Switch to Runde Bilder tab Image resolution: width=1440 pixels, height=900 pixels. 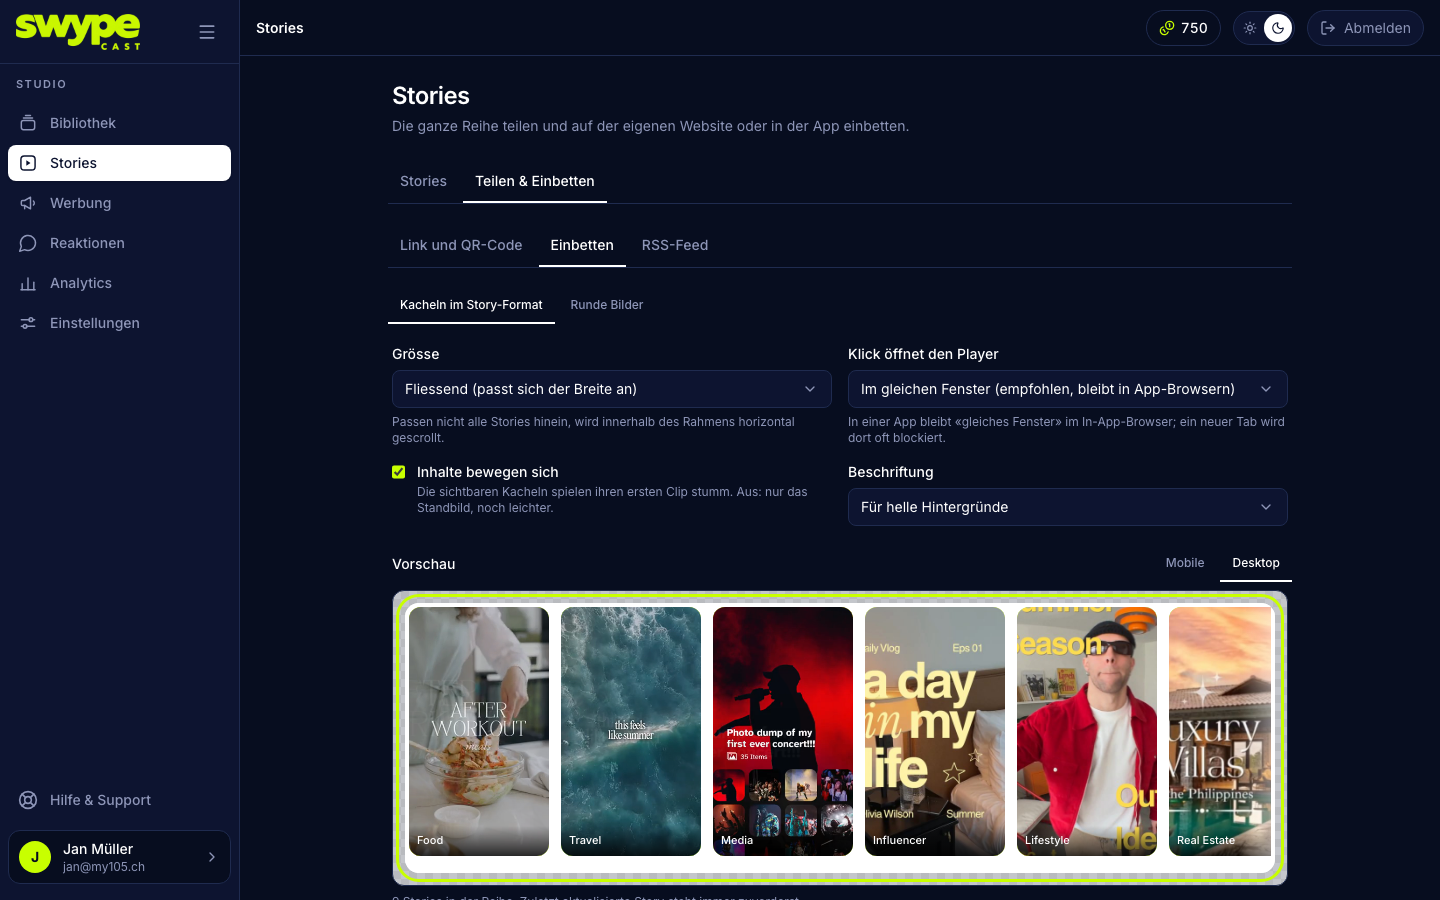pyautogui.click(x=607, y=305)
